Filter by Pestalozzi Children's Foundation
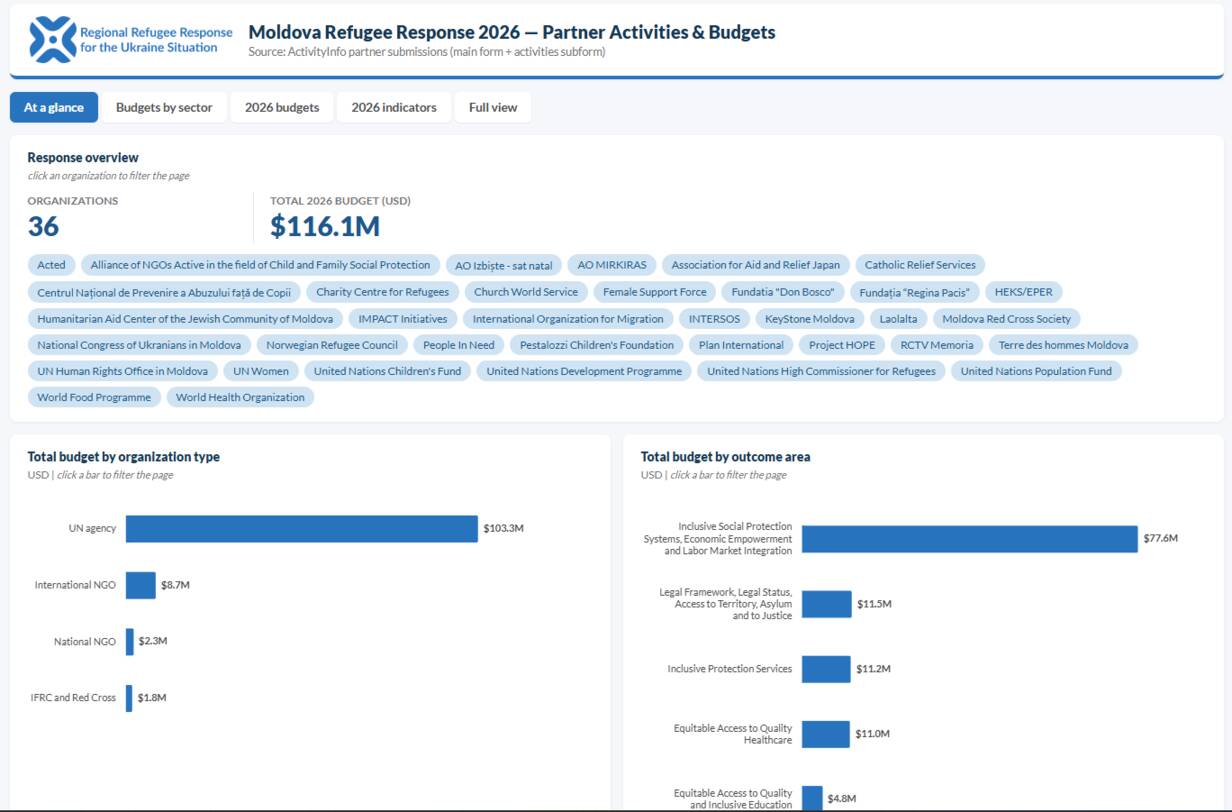 (x=597, y=345)
